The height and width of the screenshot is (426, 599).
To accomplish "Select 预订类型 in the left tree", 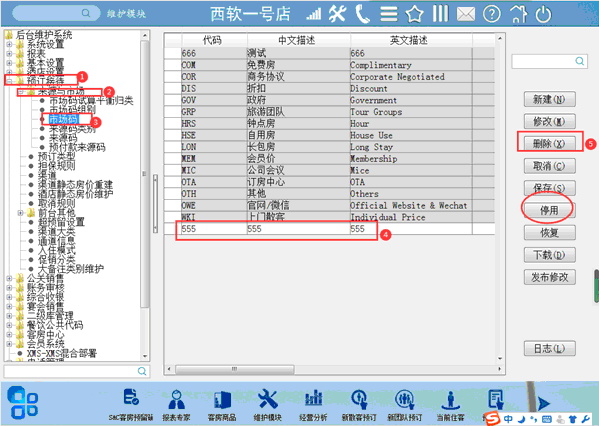I will tap(57, 156).
